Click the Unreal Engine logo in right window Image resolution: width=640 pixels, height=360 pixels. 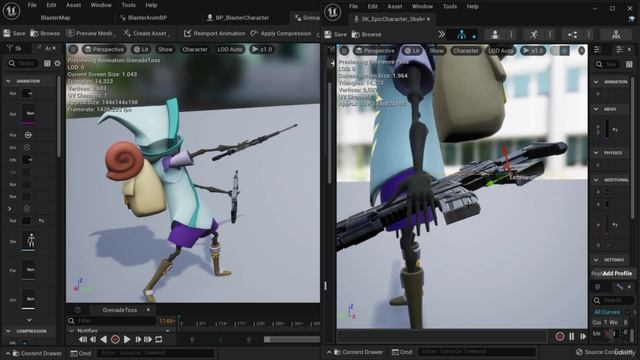coord(333,12)
